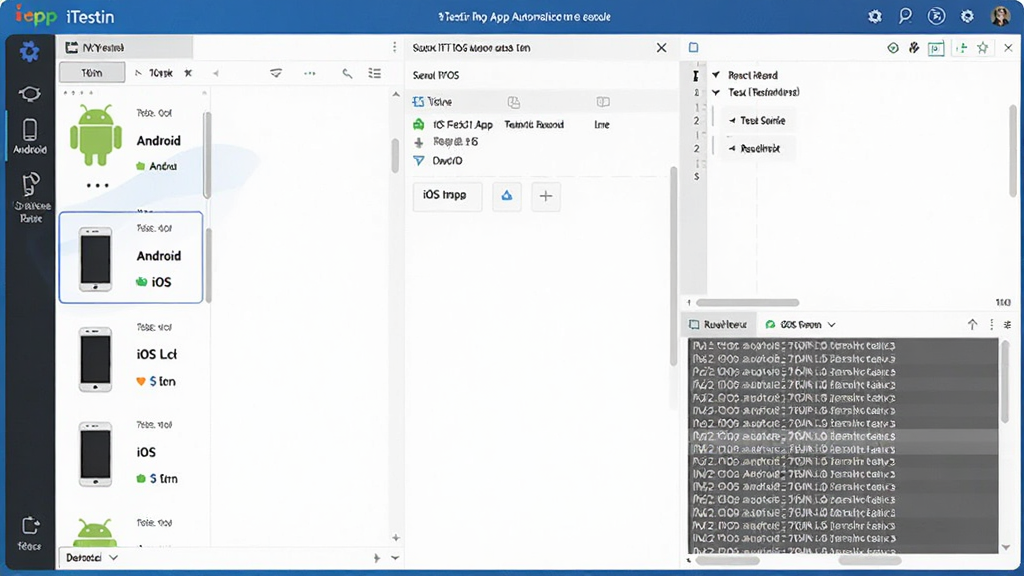Click the chevron down at device panel bottom edge
Screen dimensions: 1024x576
pos(395,558)
